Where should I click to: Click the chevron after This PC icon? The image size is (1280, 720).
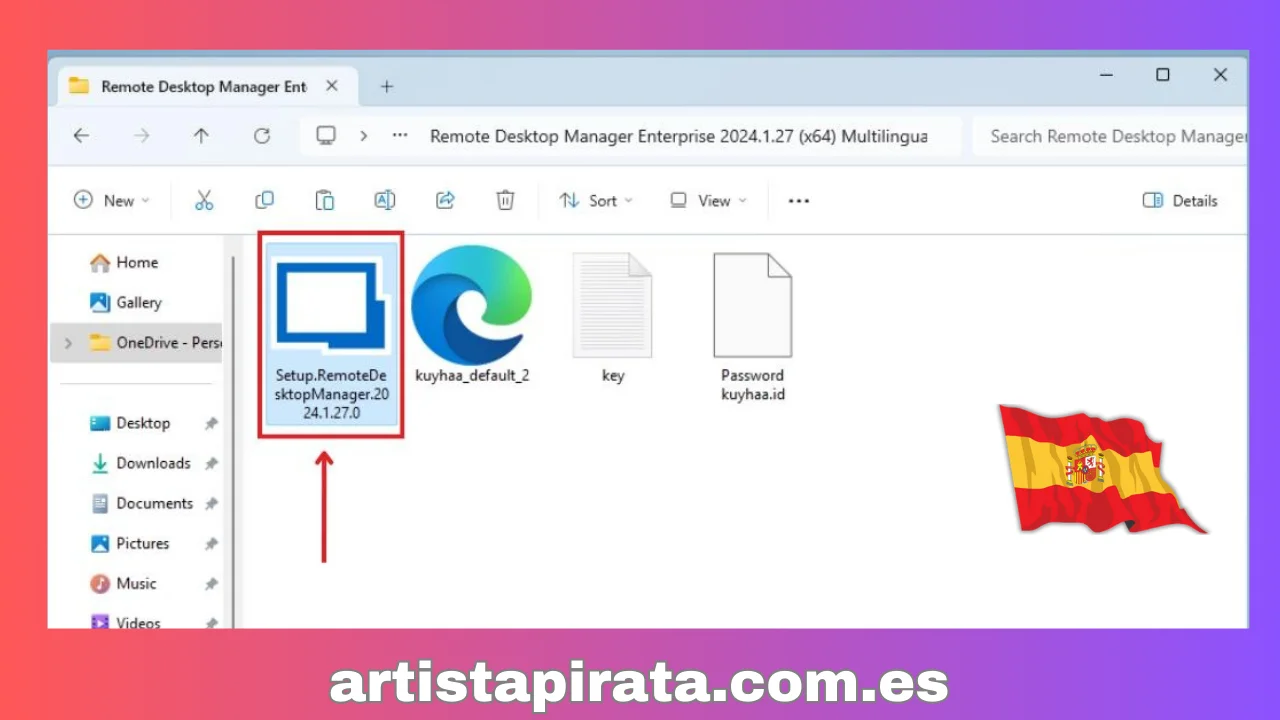coord(364,136)
